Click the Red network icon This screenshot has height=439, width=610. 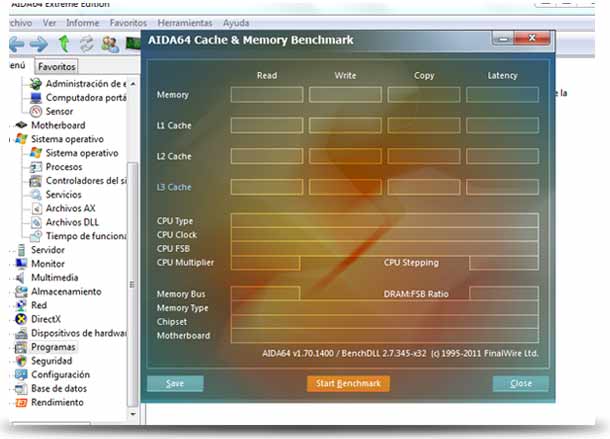[21, 306]
